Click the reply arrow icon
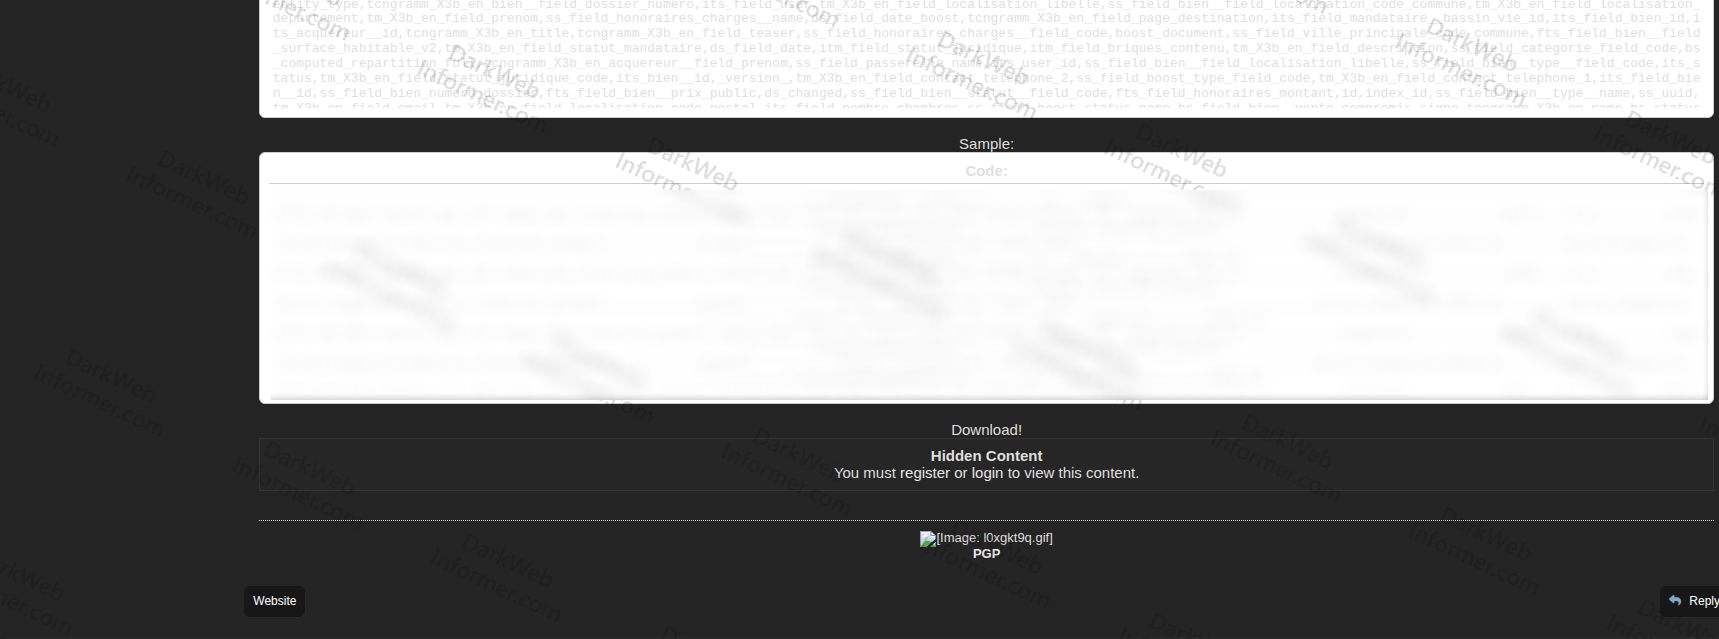The width and height of the screenshot is (1719, 639). coord(1675,601)
